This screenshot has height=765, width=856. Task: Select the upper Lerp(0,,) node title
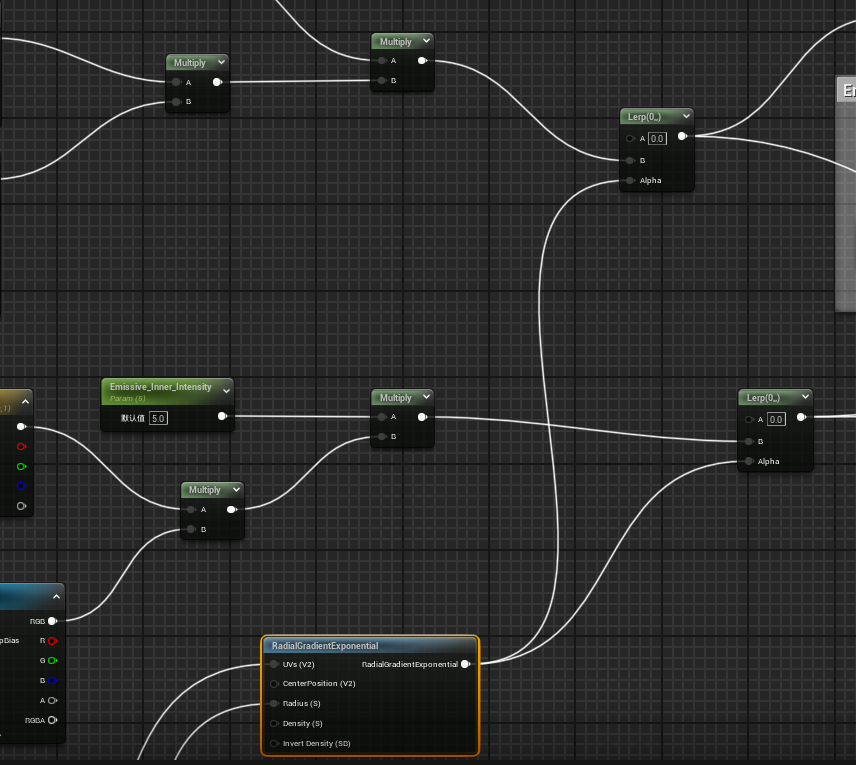coord(644,116)
